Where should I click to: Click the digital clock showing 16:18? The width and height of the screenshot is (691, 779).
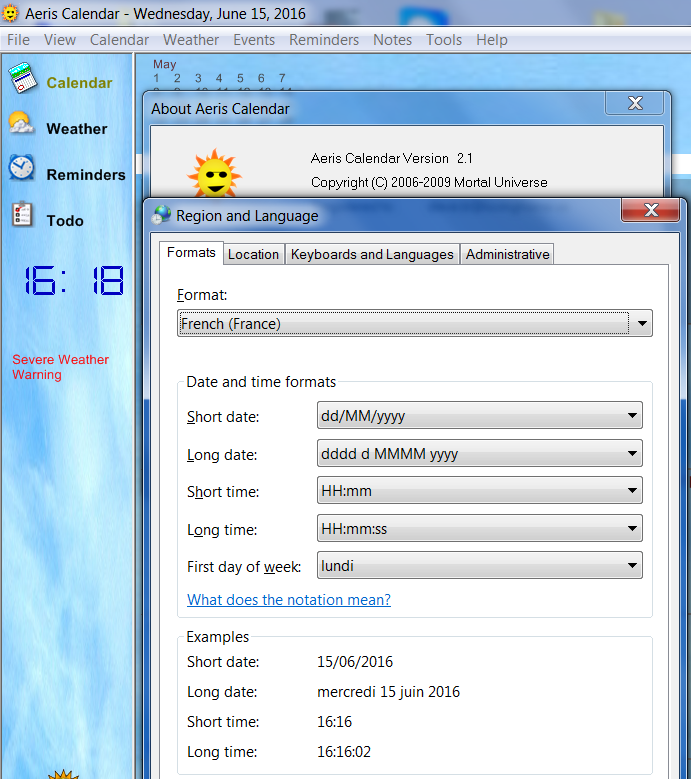click(x=74, y=281)
